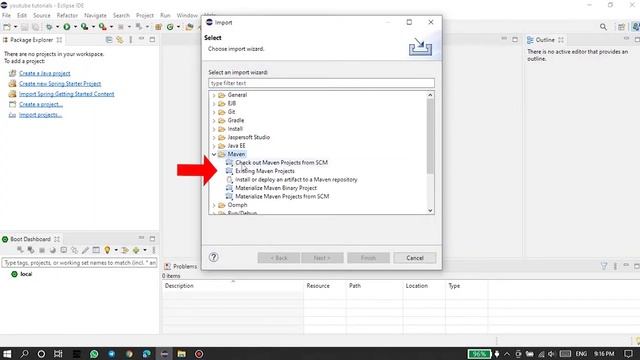Click the search magnifier in Eclipse toolbar

click(x=603, y=27)
